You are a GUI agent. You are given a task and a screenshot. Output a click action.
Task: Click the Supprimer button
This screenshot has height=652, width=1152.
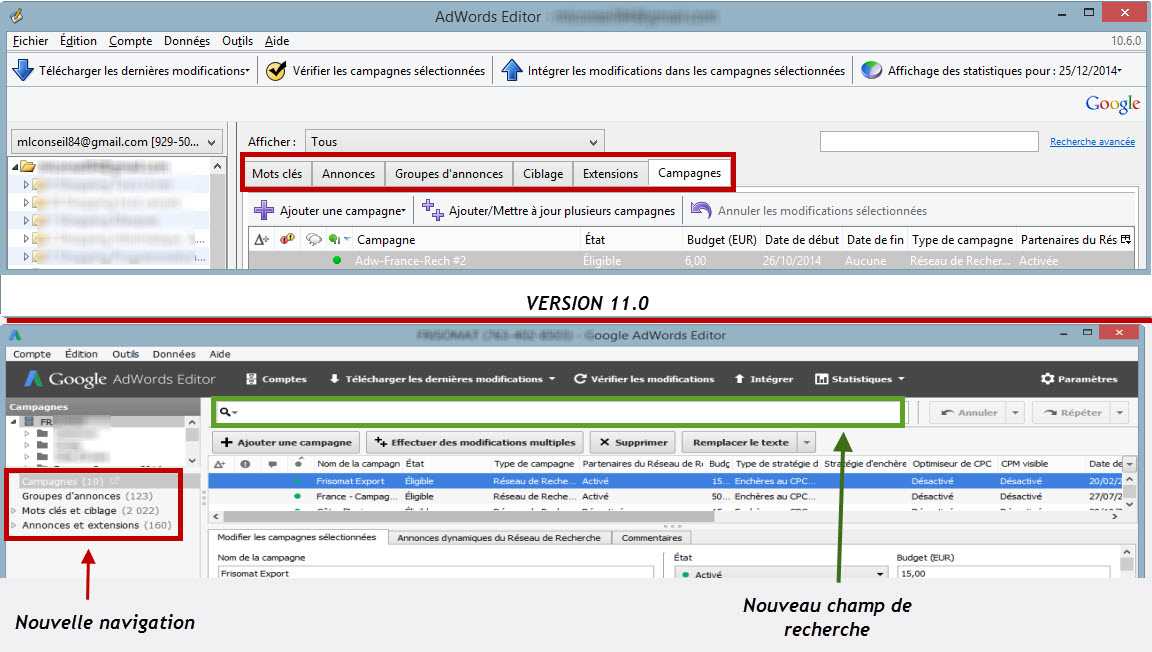coord(633,442)
